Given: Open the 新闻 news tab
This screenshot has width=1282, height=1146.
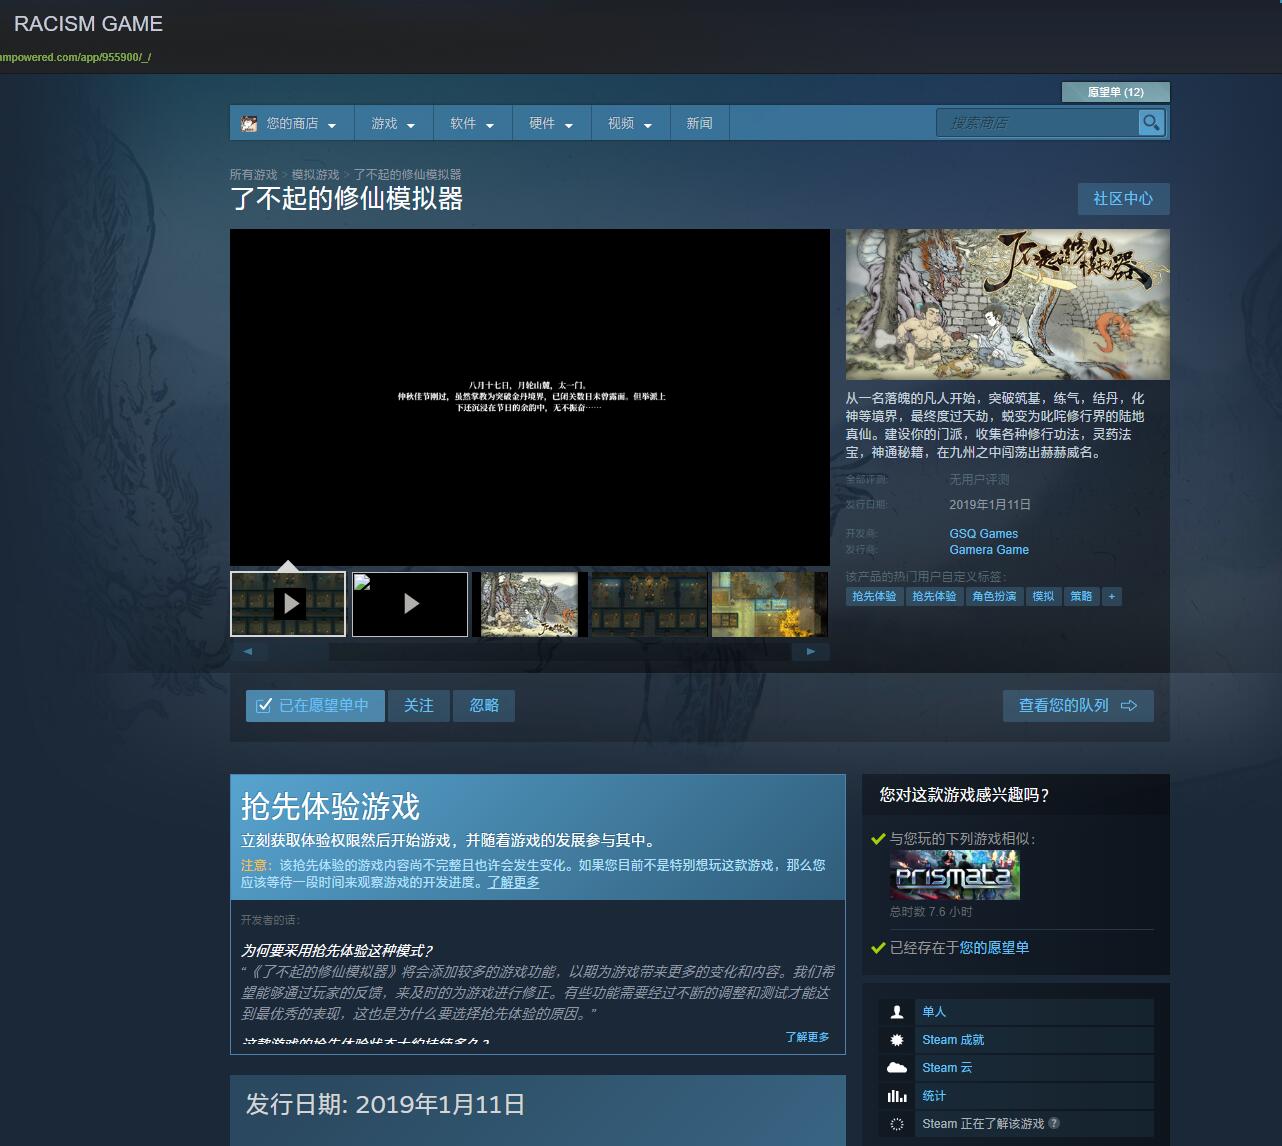Looking at the screenshot, I should click(700, 123).
